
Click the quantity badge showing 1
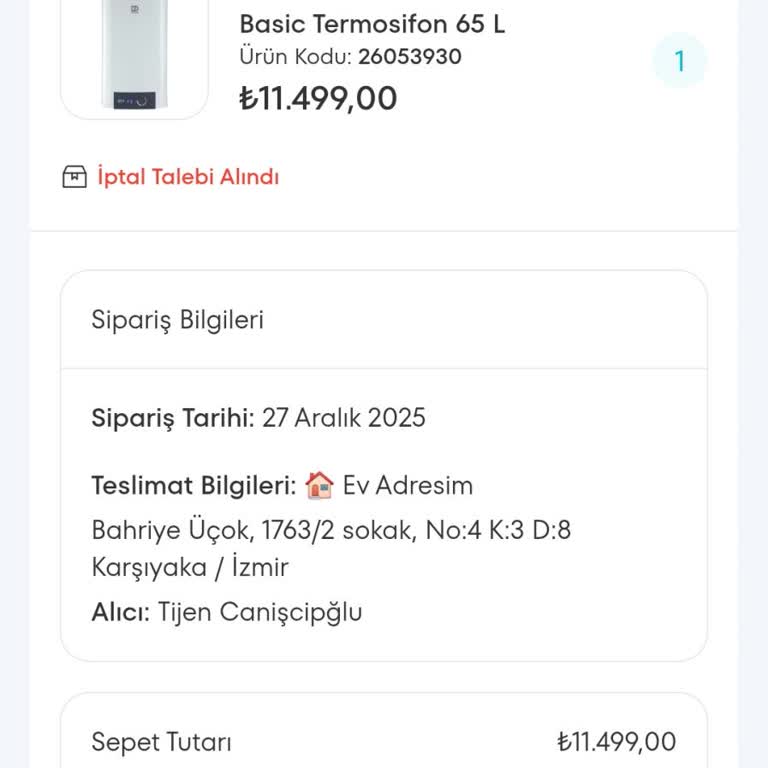[x=679, y=61]
